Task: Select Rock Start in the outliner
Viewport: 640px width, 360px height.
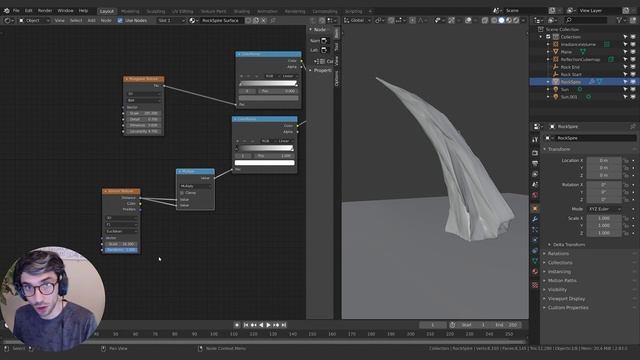Action: [571, 74]
